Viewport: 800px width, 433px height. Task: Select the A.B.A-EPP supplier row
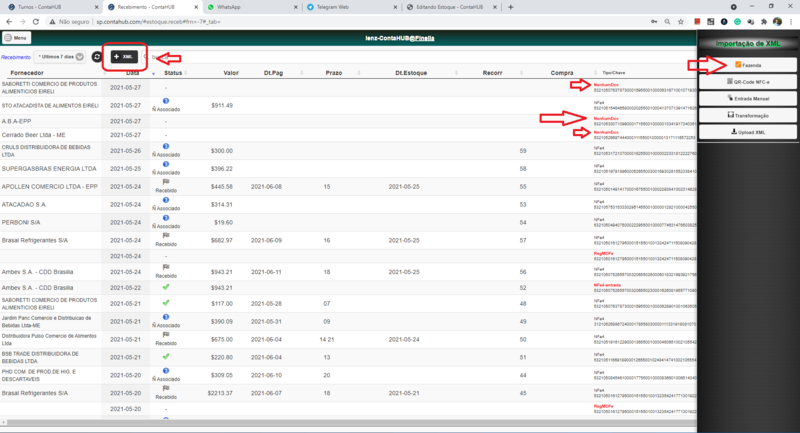(x=348, y=121)
